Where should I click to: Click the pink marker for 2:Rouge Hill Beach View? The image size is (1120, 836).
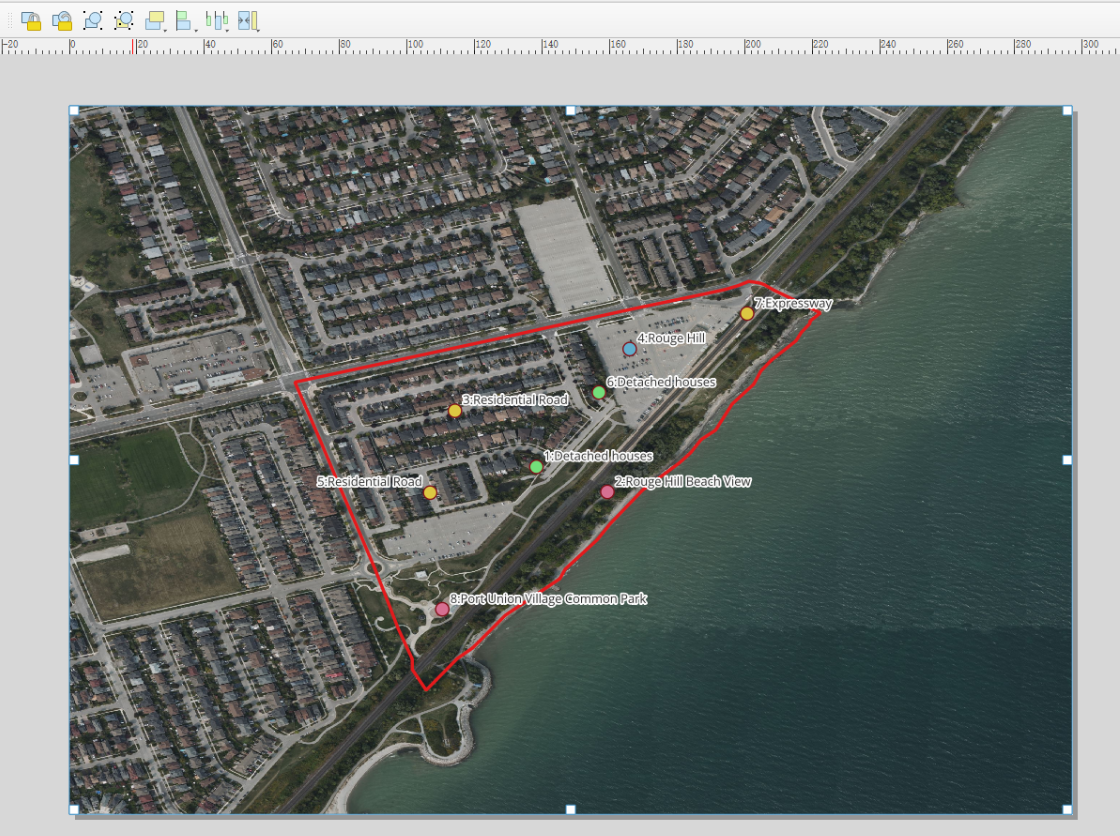coord(606,492)
